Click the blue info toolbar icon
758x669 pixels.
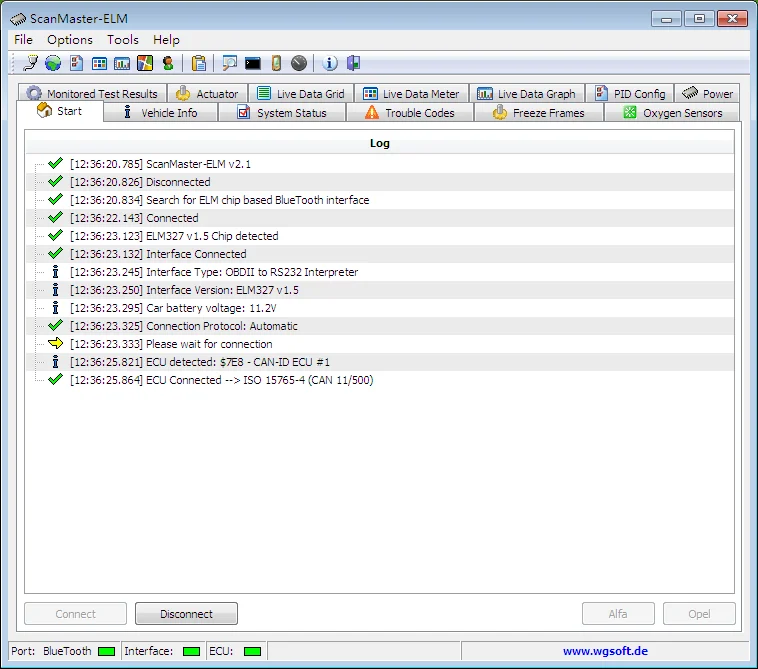[x=330, y=63]
